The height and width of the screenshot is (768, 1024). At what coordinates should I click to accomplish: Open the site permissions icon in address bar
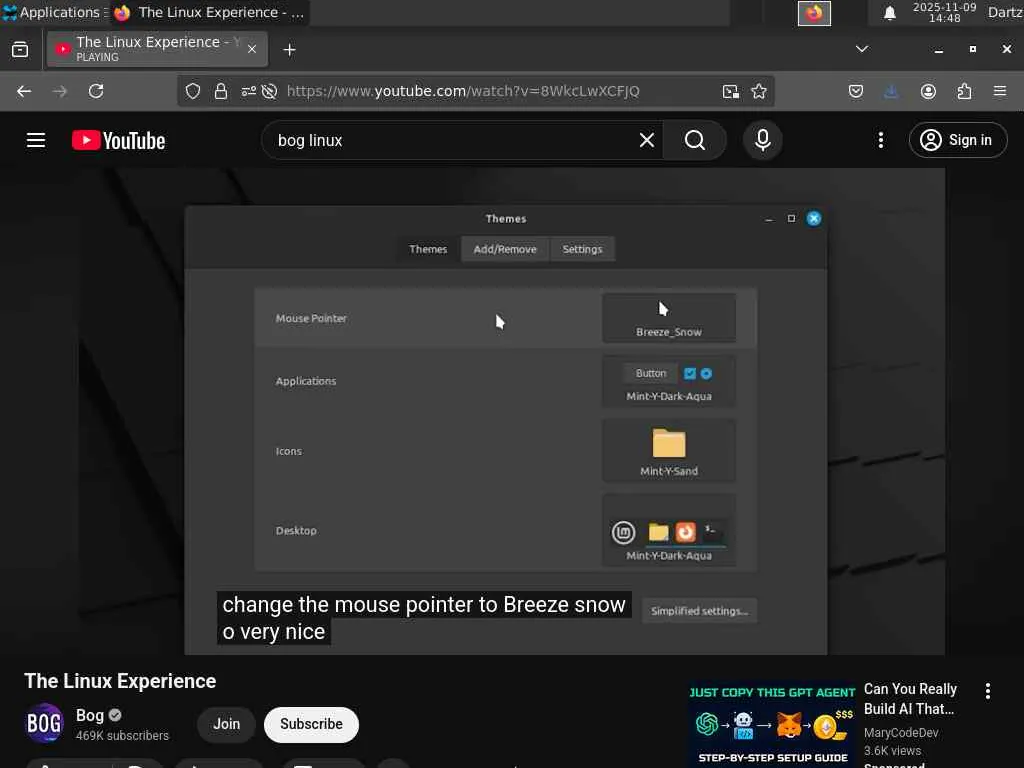click(249, 91)
